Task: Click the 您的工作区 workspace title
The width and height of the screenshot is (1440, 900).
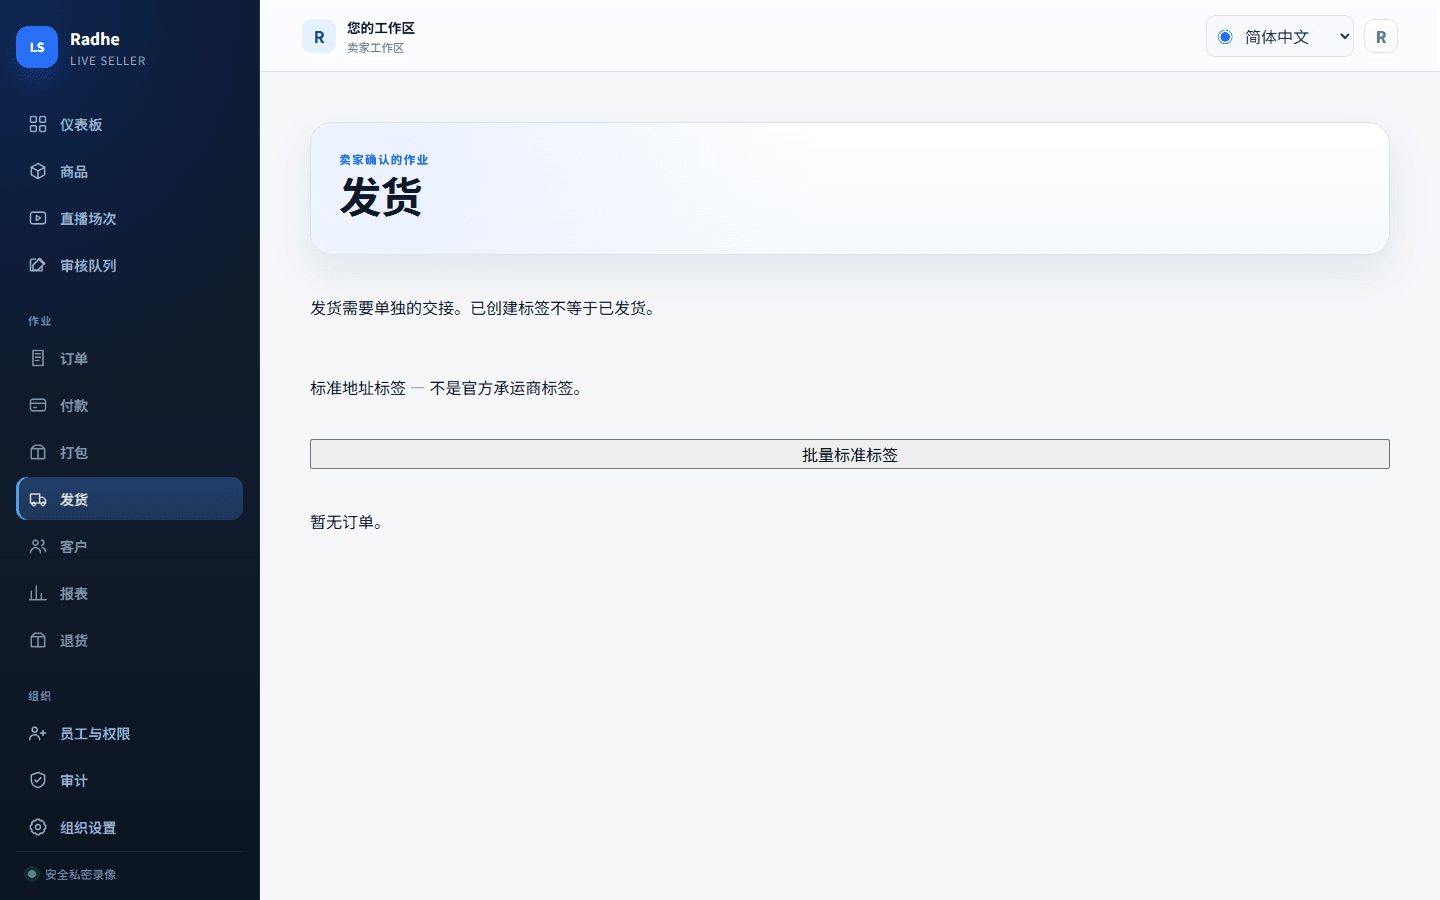Action: click(381, 28)
